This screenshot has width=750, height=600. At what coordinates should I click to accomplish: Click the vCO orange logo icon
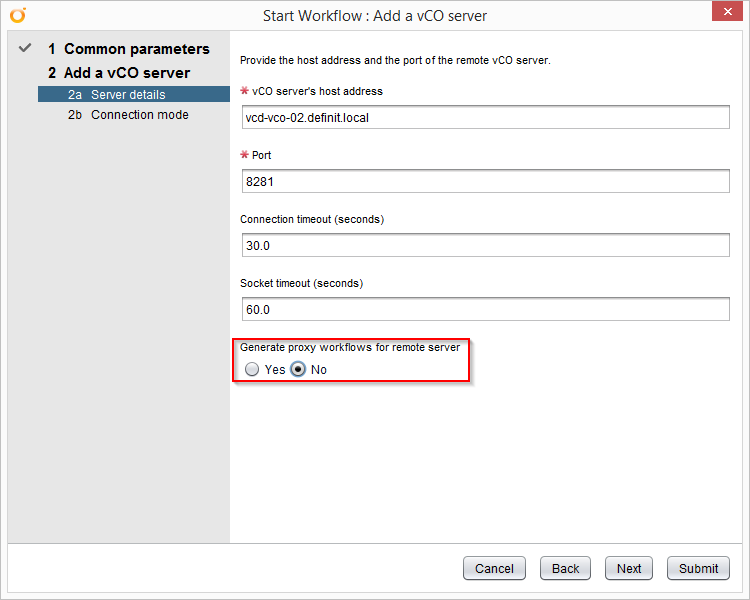tap(18, 15)
